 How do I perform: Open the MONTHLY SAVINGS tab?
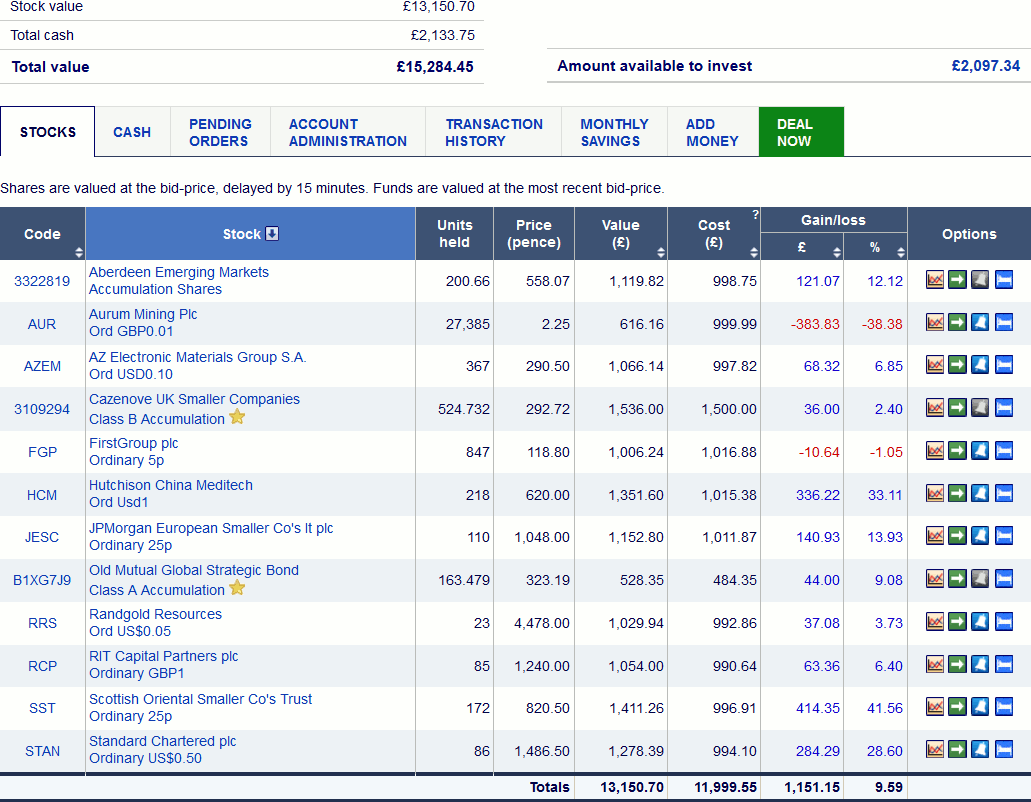coord(614,132)
